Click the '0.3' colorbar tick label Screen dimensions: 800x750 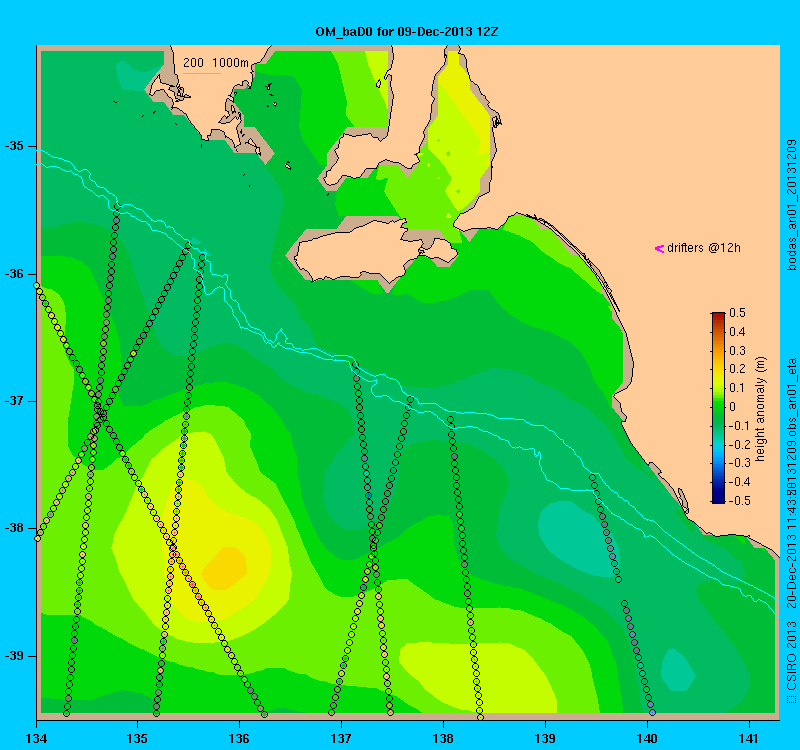[x=737, y=351]
